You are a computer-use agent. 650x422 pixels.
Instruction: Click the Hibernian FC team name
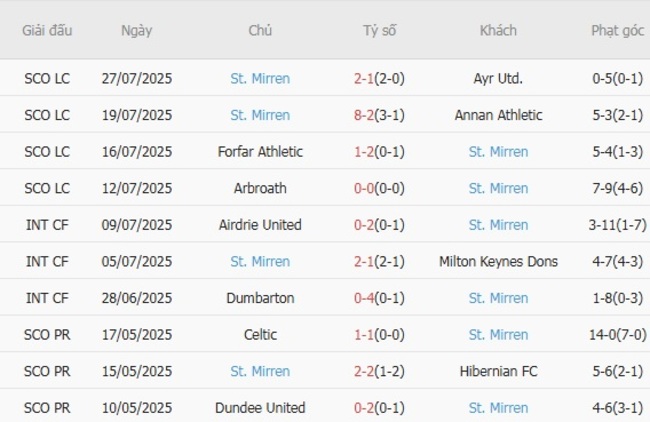point(498,371)
